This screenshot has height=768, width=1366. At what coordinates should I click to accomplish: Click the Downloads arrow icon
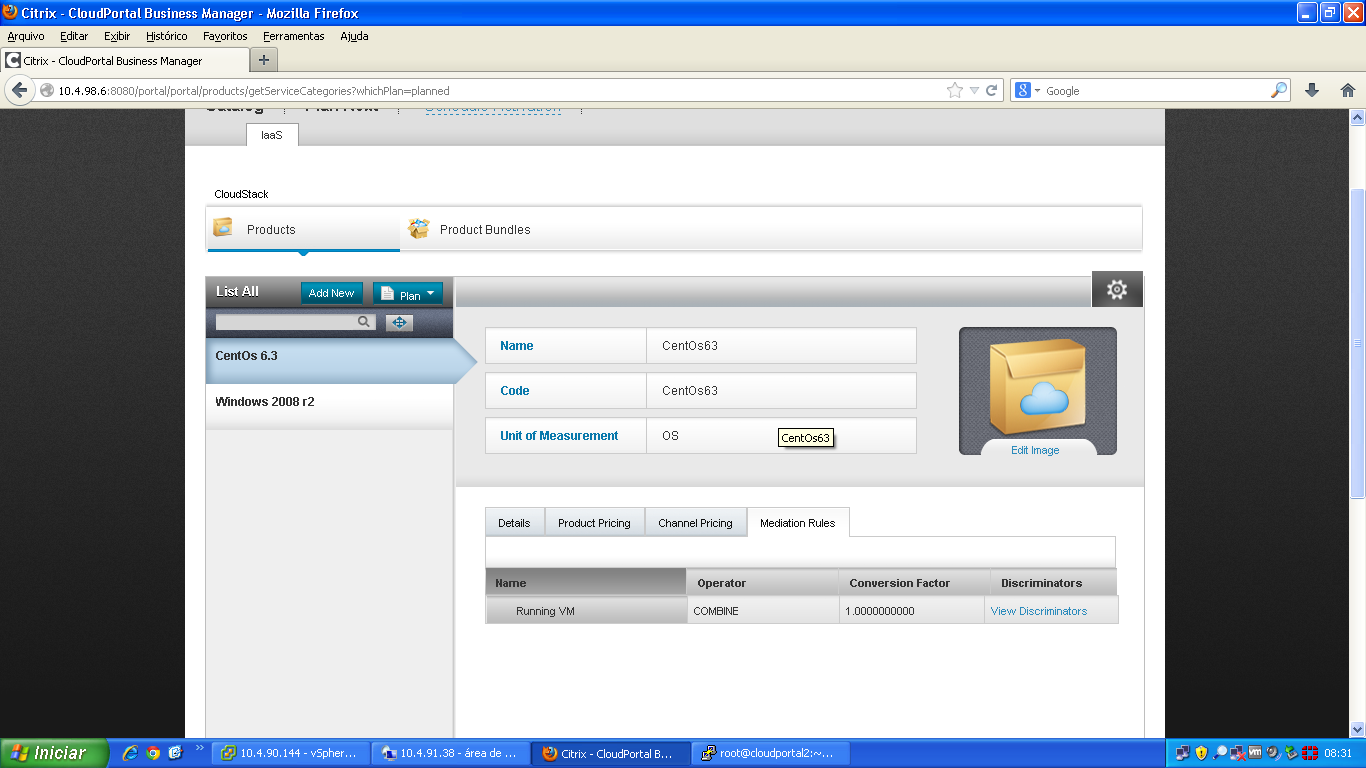pos(1312,90)
